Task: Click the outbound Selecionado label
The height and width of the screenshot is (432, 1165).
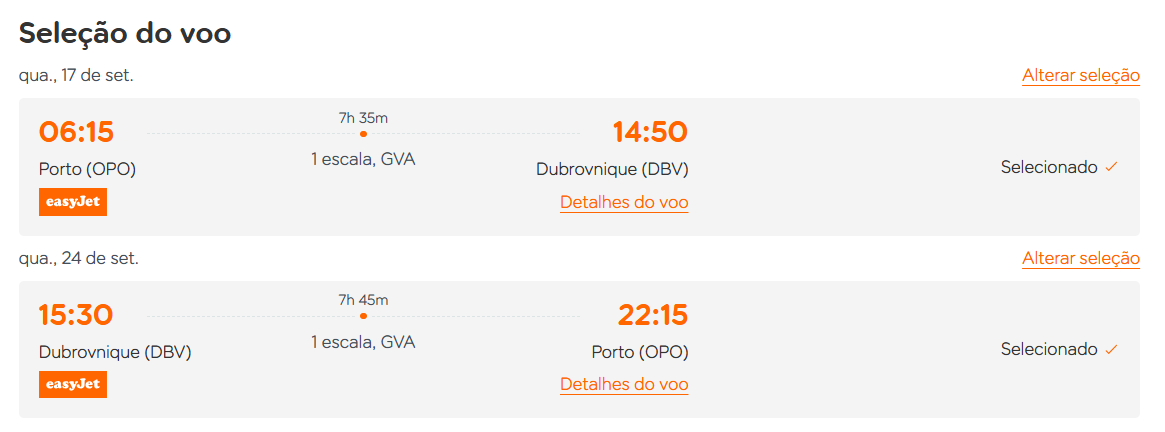Action: pyautogui.click(x=1049, y=167)
